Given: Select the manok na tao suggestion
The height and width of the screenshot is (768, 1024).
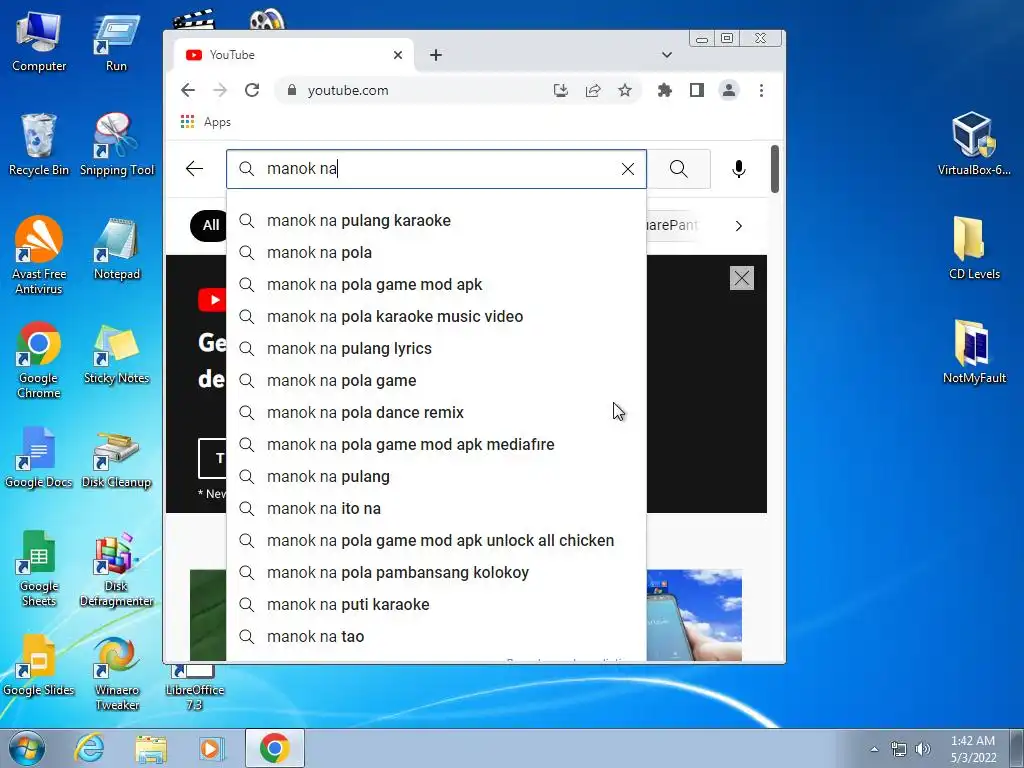Looking at the screenshot, I should coord(436,637).
